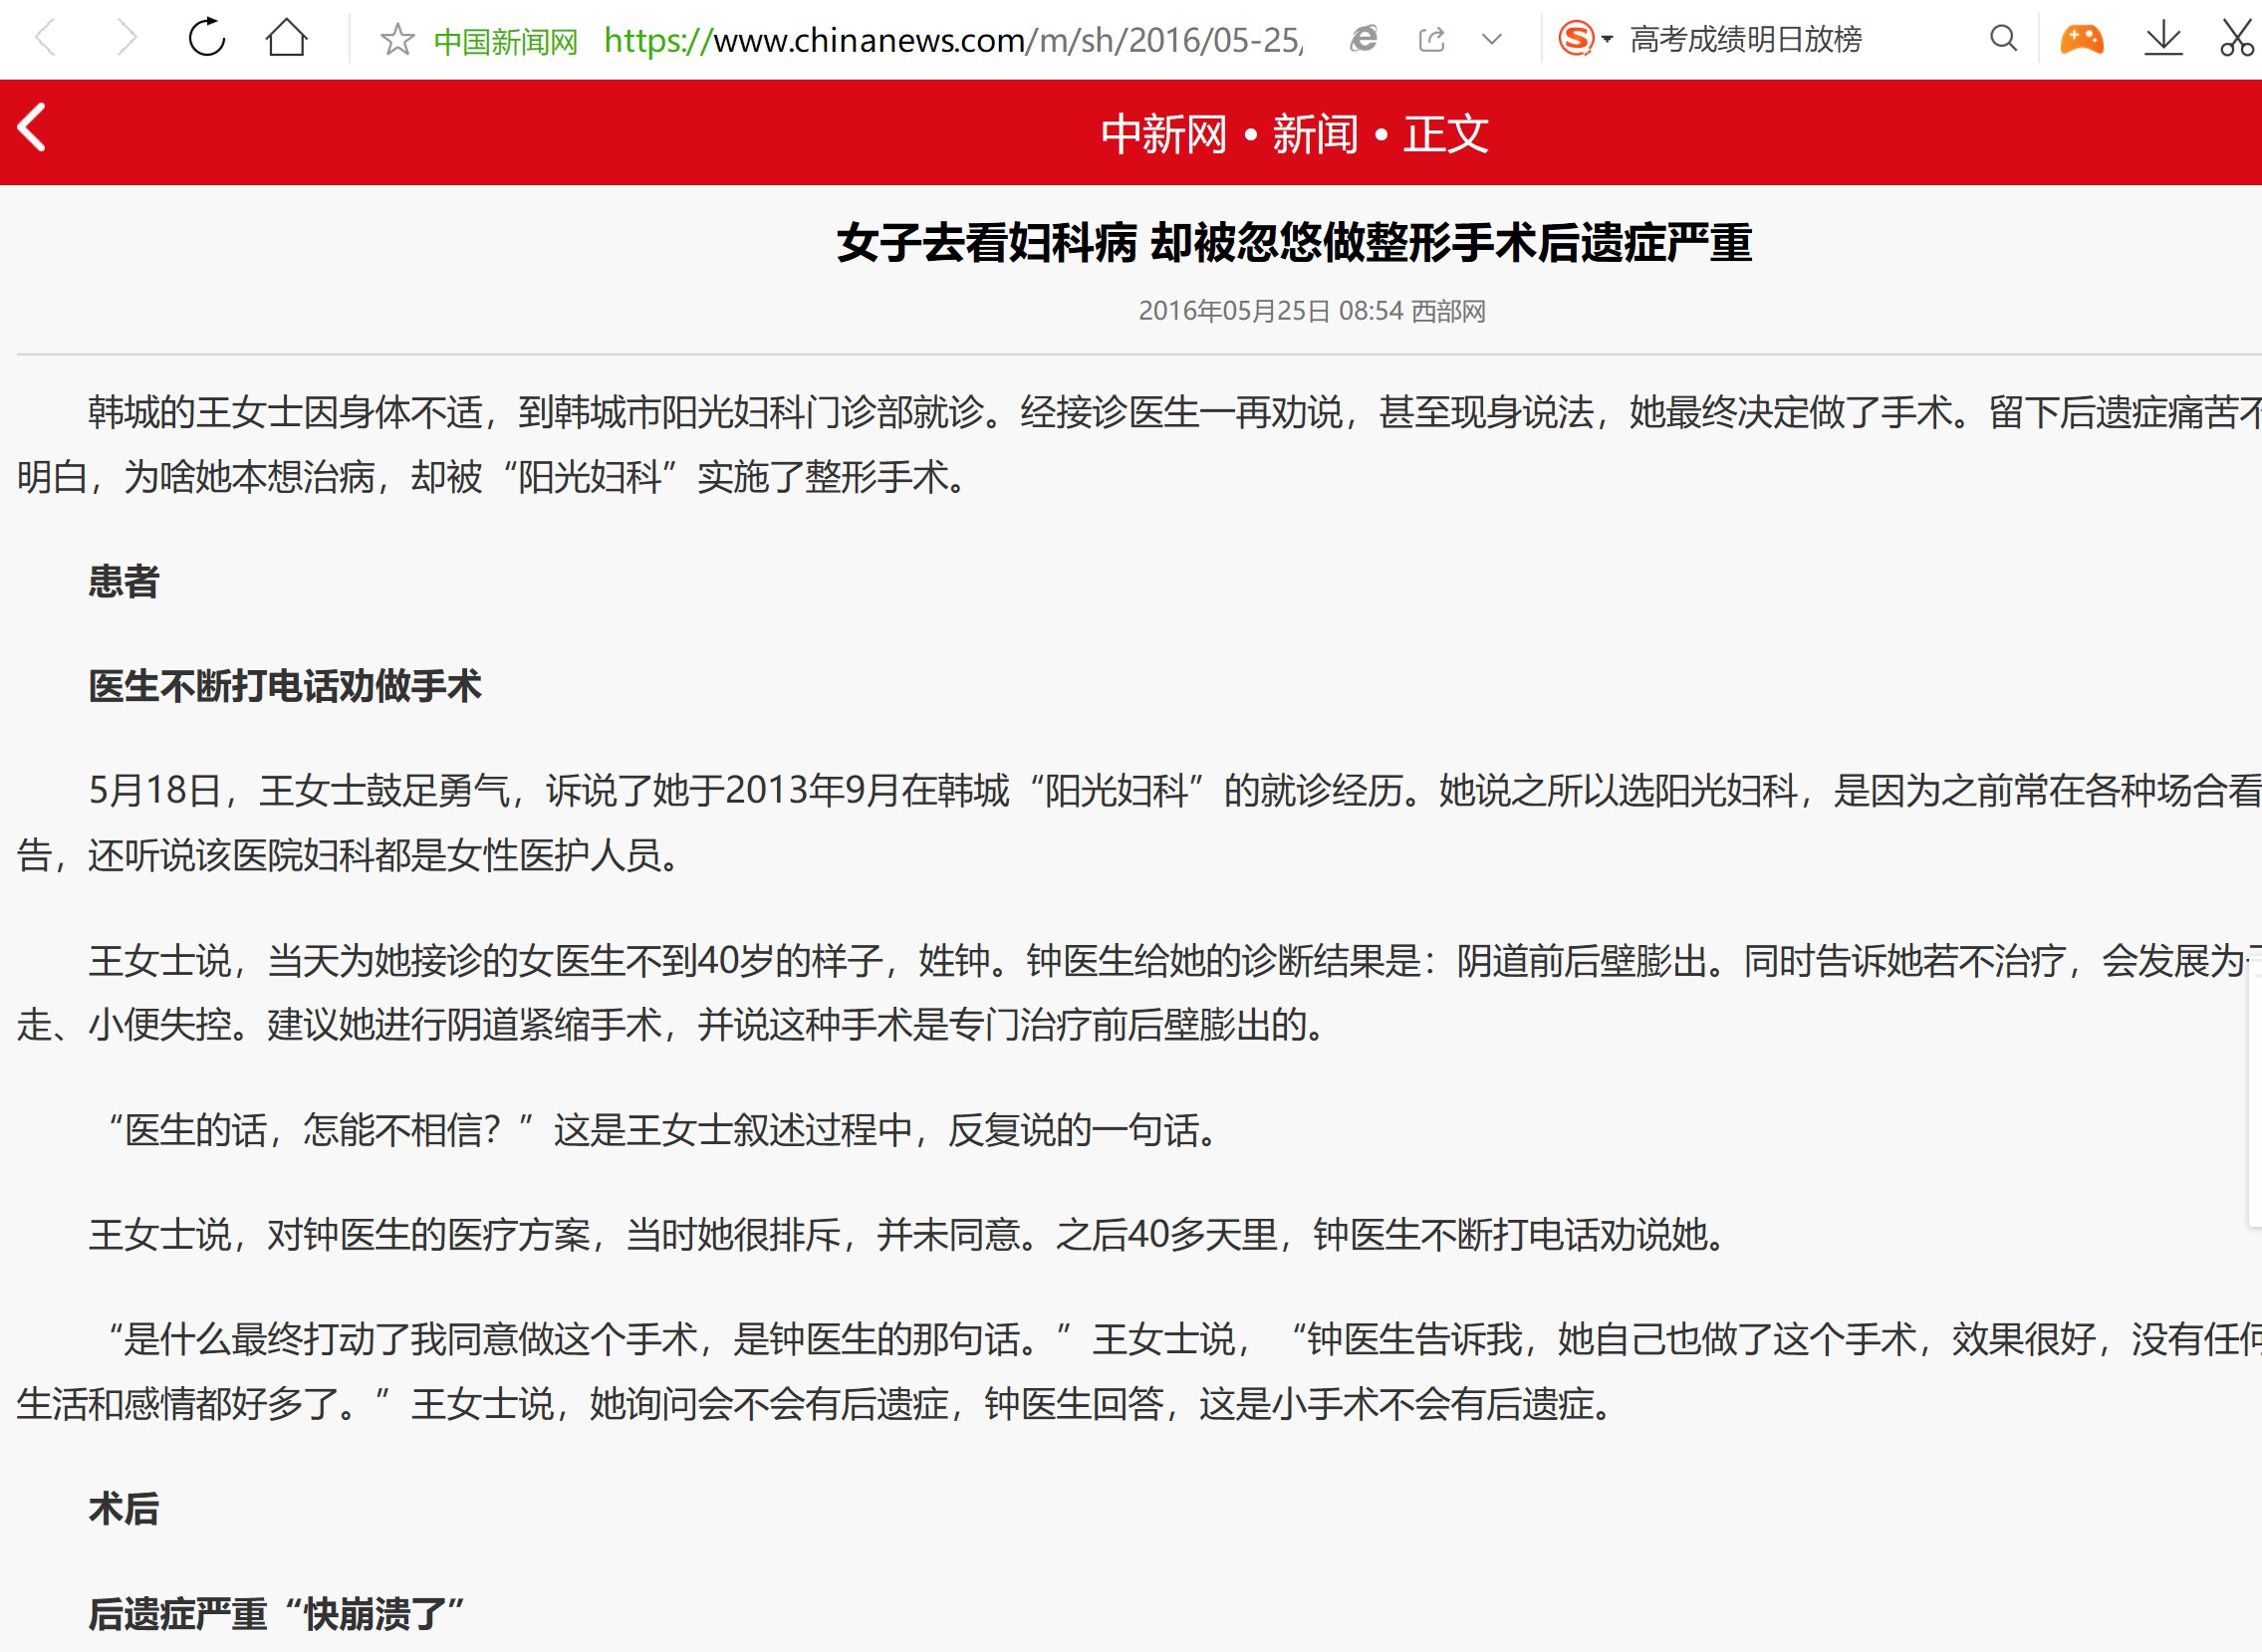Click the subheading 后遗症严重“快崩溃了”
The height and width of the screenshot is (1652, 2262).
click(277, 1613)
